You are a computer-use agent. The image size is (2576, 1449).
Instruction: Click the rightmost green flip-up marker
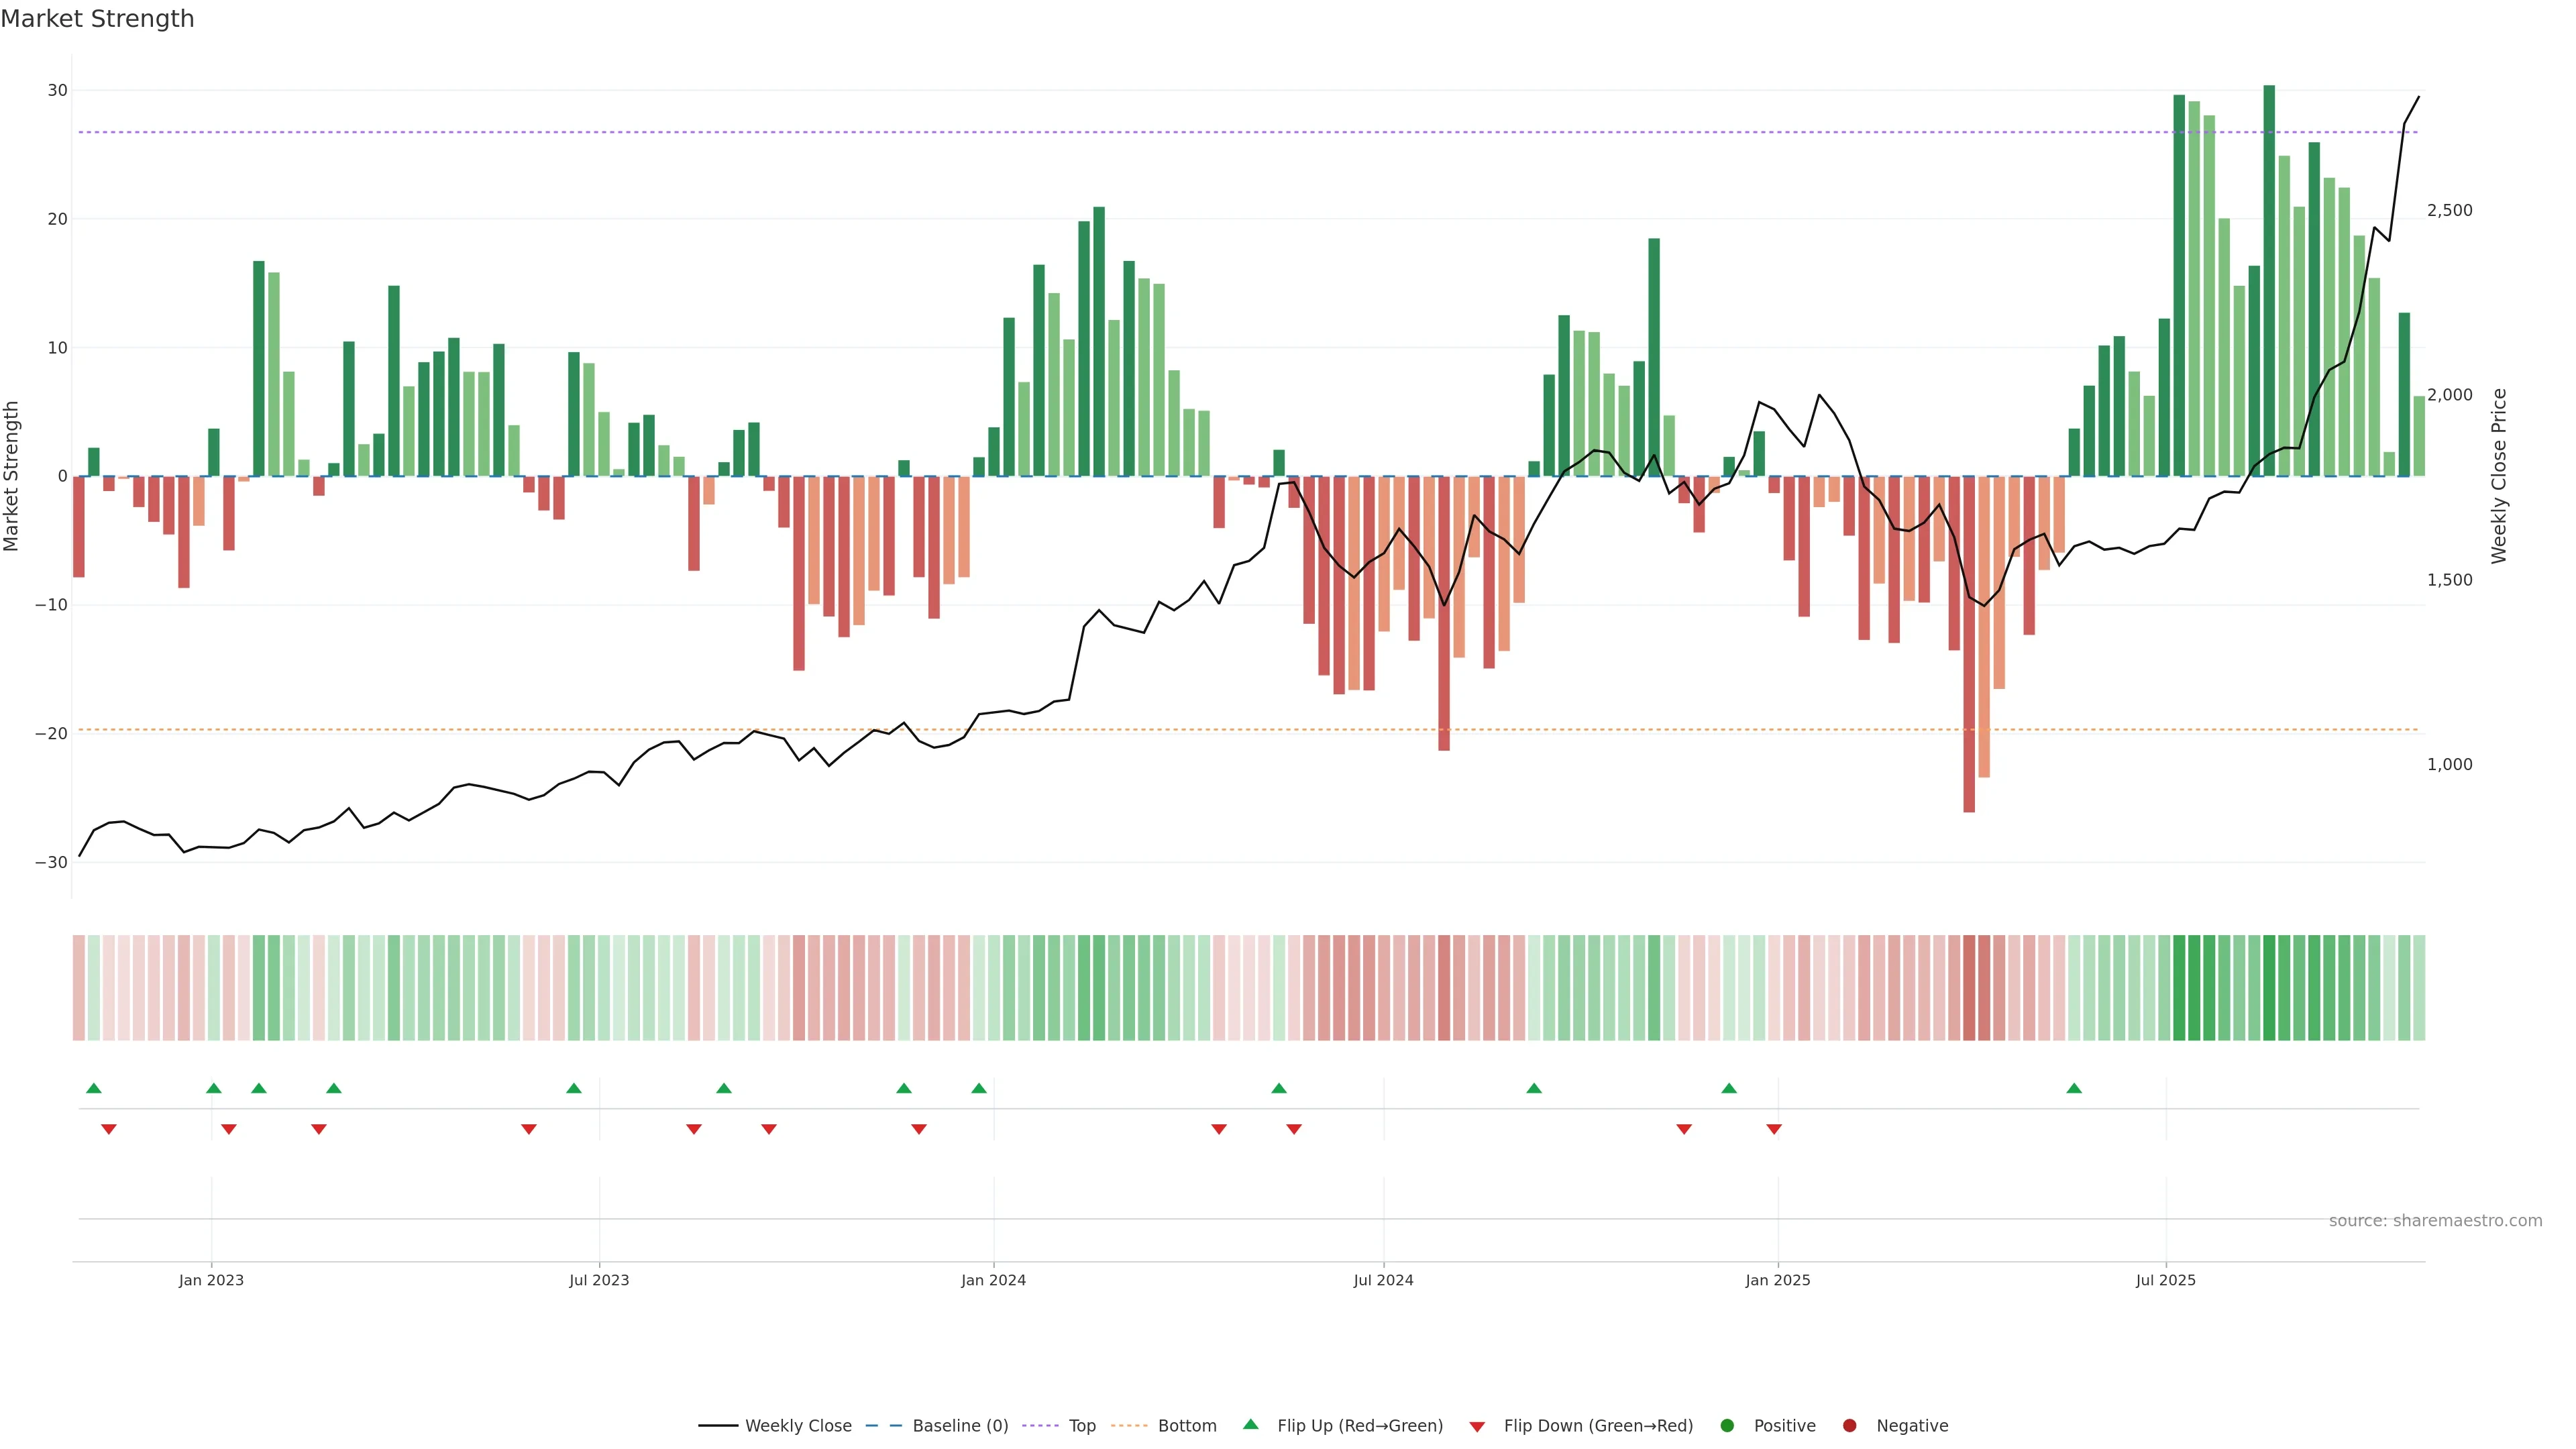point(2074,1088)
